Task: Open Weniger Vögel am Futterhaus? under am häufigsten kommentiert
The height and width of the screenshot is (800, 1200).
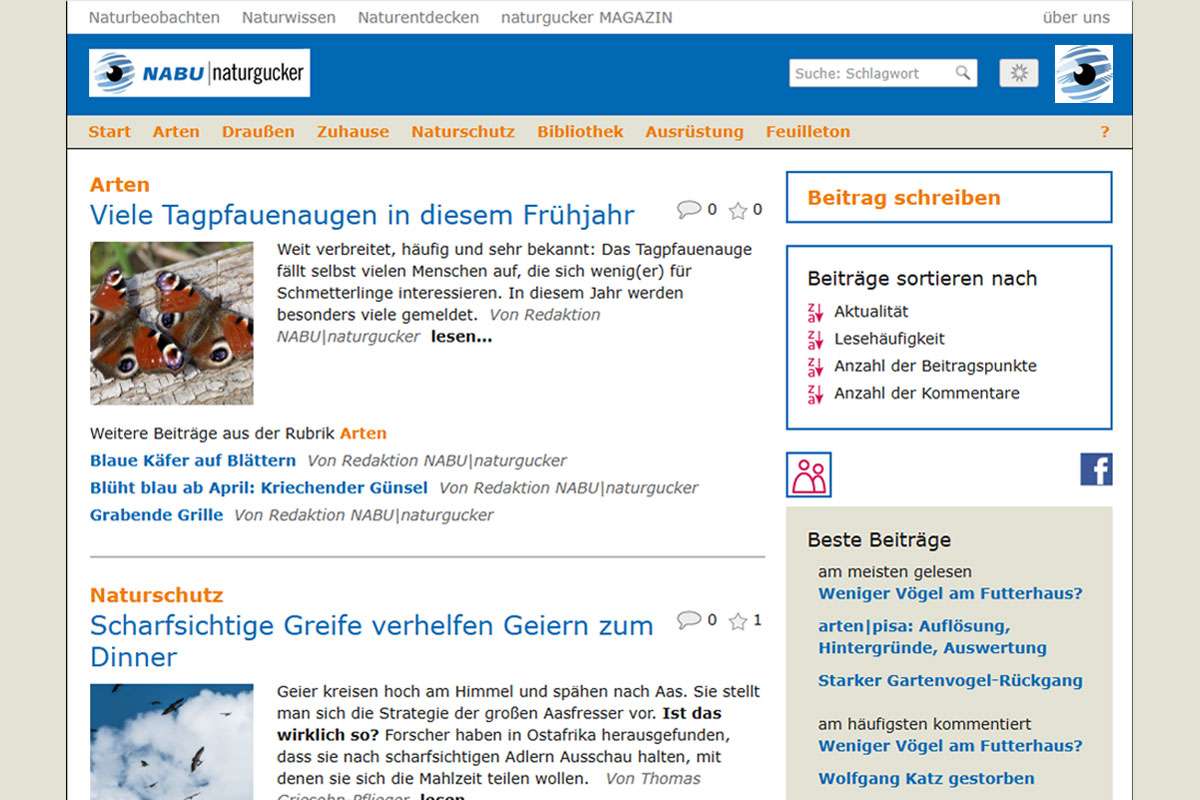Action: [950, 746]
